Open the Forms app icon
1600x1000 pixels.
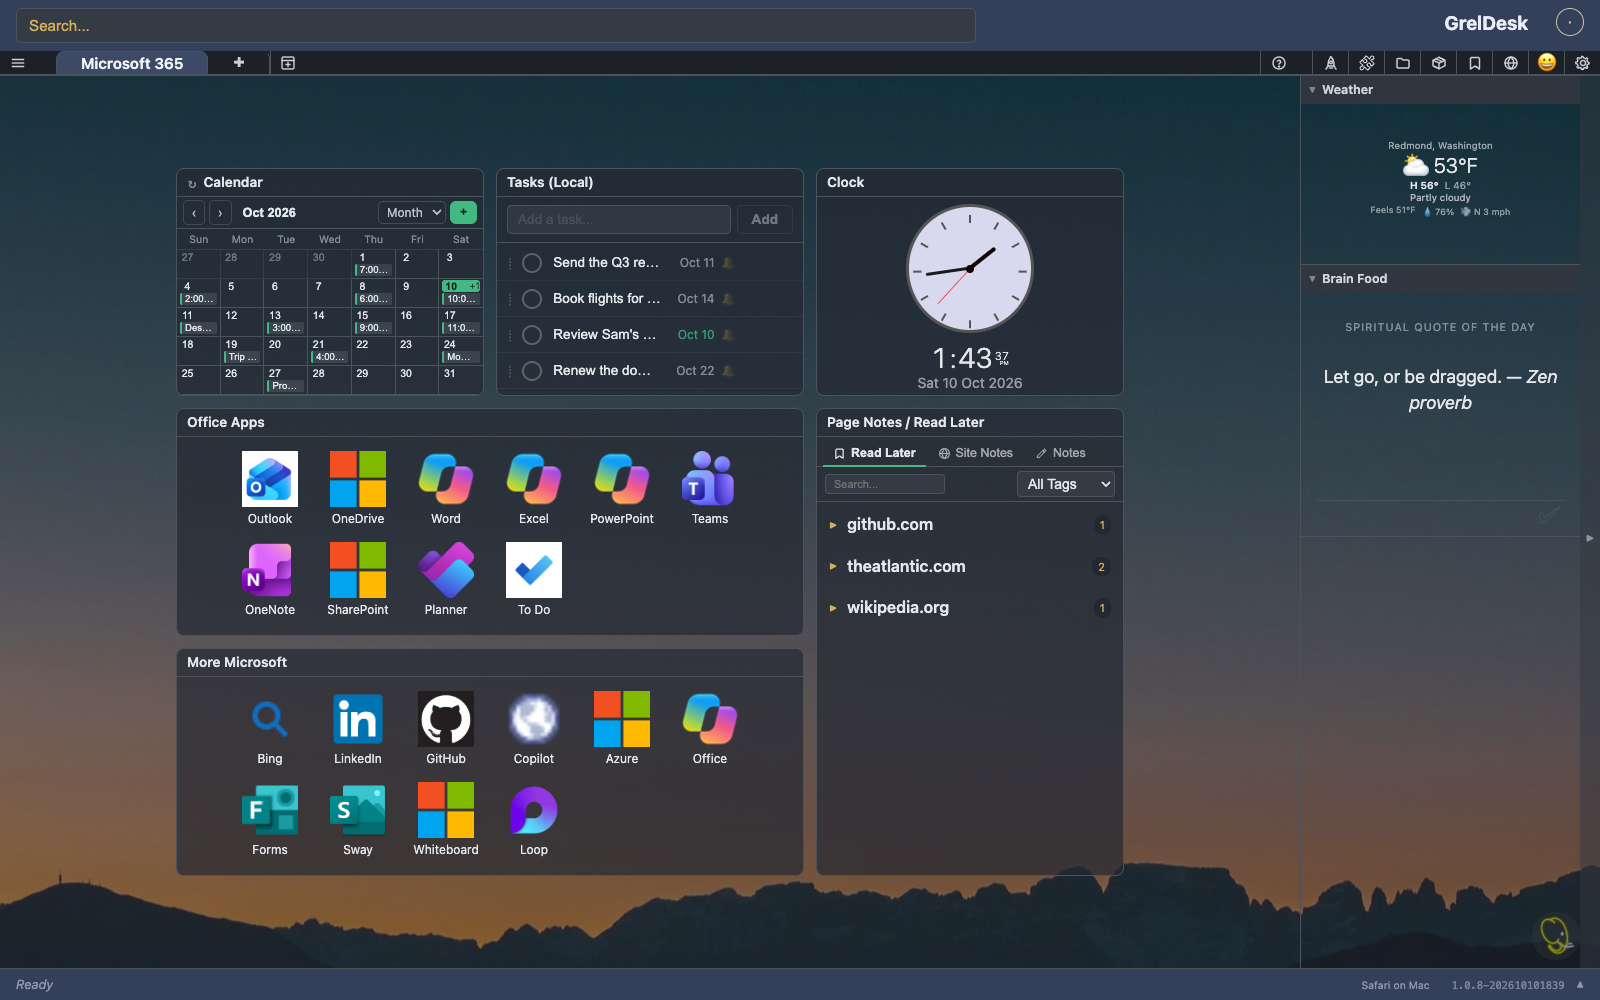pos(270,810)
